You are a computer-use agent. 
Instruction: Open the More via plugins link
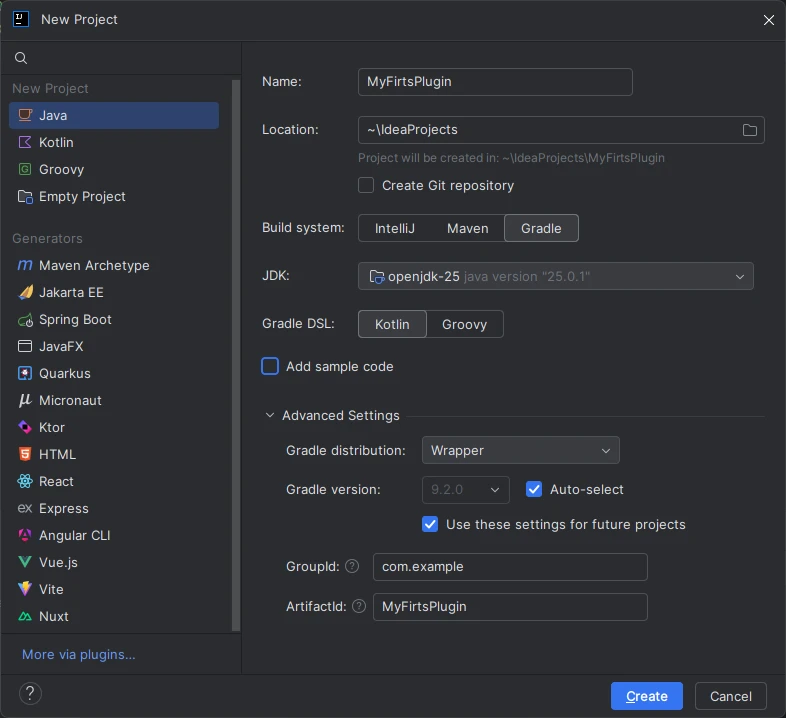78,654
